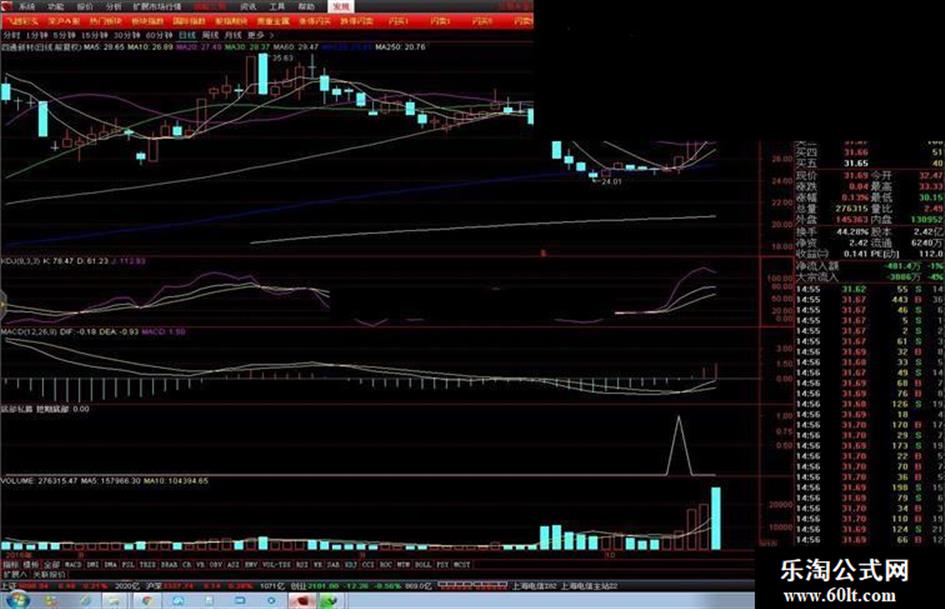Image resolution: width=945 pixels, height=609 pixels.
Task: Apply the RSI indicator tab
Action: tap(301, 565)
